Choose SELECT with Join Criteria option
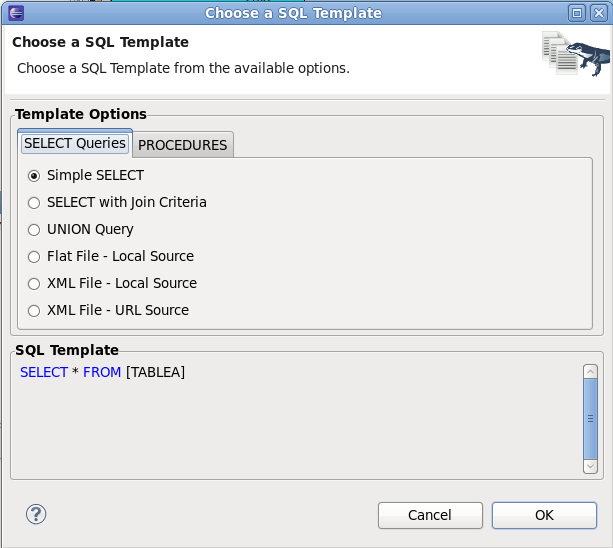This screenshot has width=613, height=548. [34, 202]
